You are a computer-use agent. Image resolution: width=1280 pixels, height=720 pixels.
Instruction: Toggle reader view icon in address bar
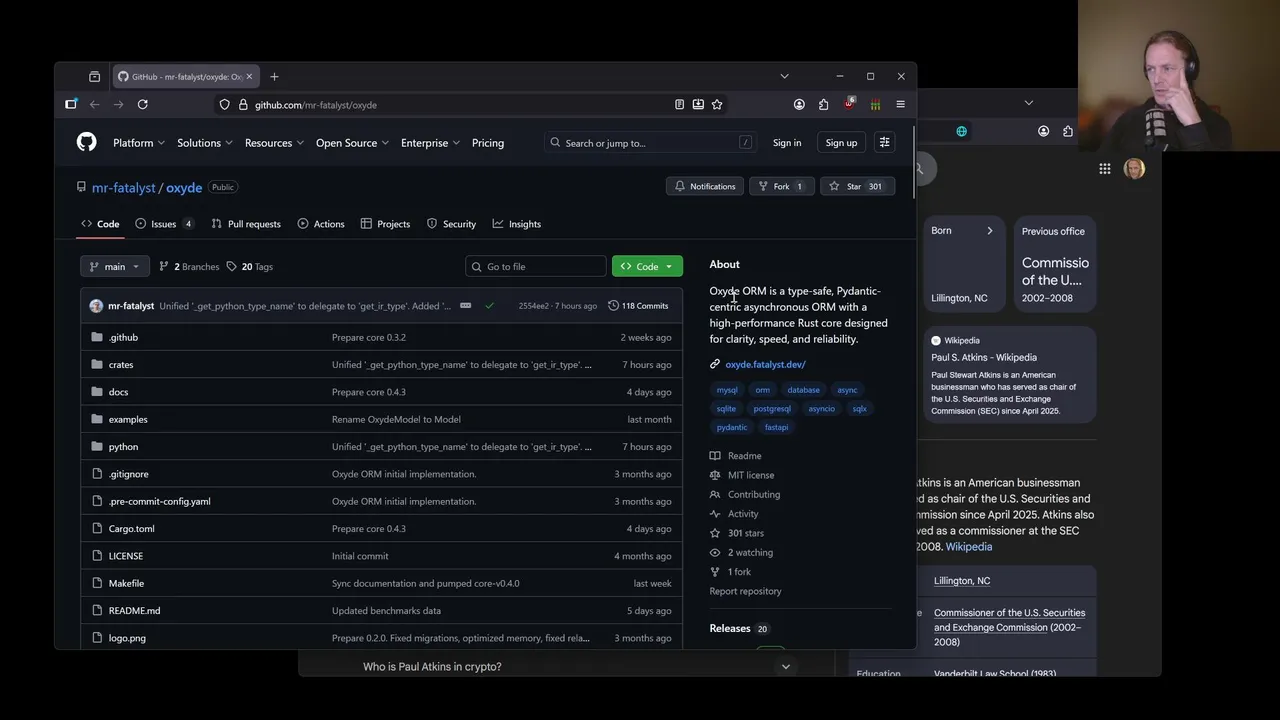click(679, 104)
